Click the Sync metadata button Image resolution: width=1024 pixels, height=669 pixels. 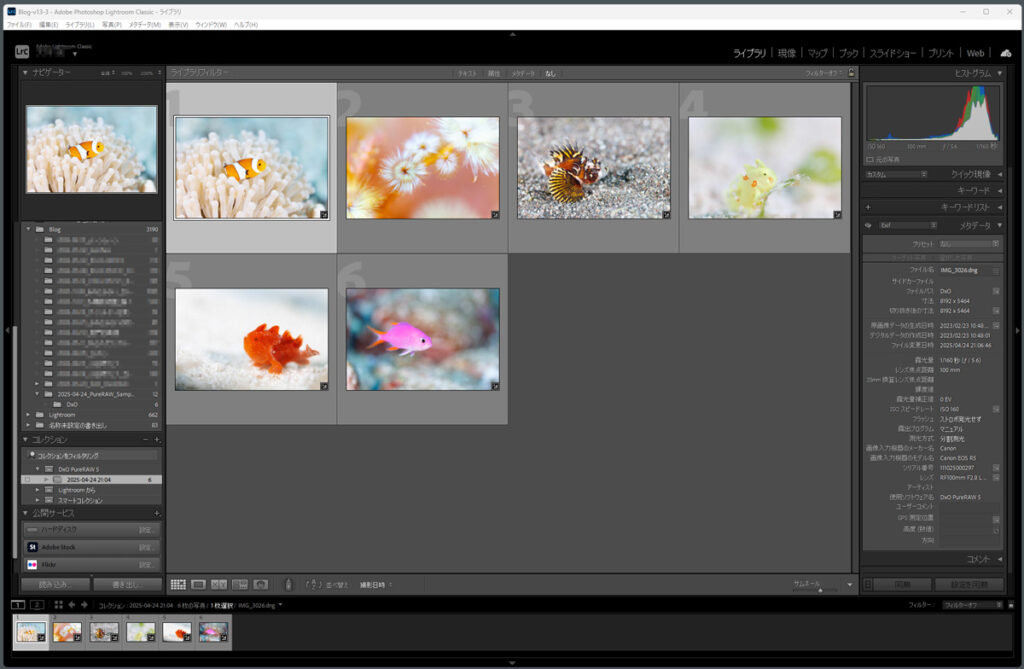[x=903, y=584]
